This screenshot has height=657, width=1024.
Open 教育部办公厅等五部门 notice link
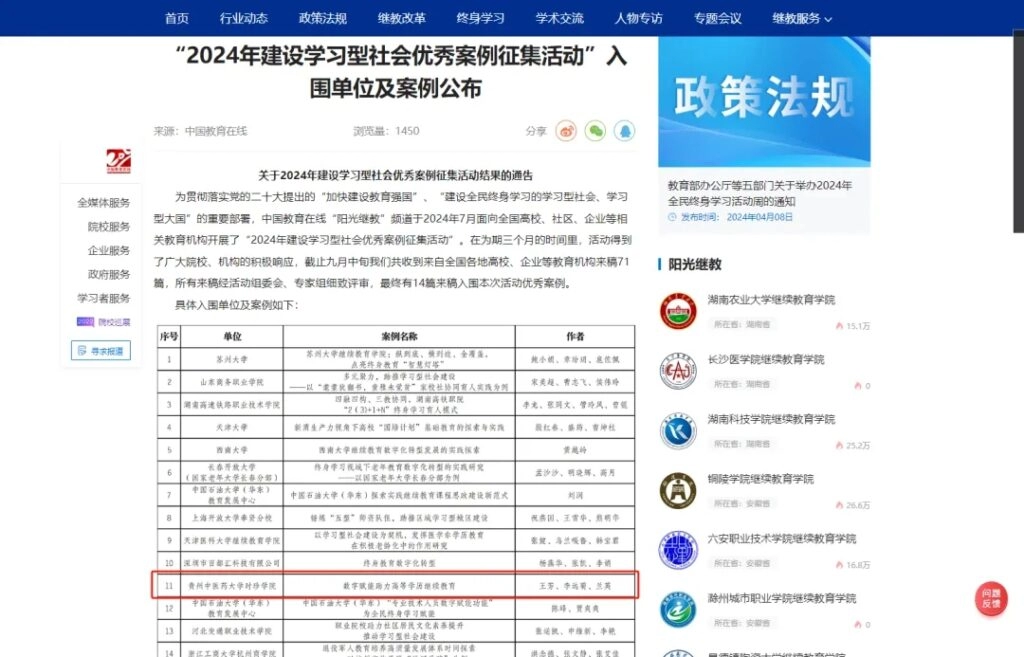tap(760, 193)
